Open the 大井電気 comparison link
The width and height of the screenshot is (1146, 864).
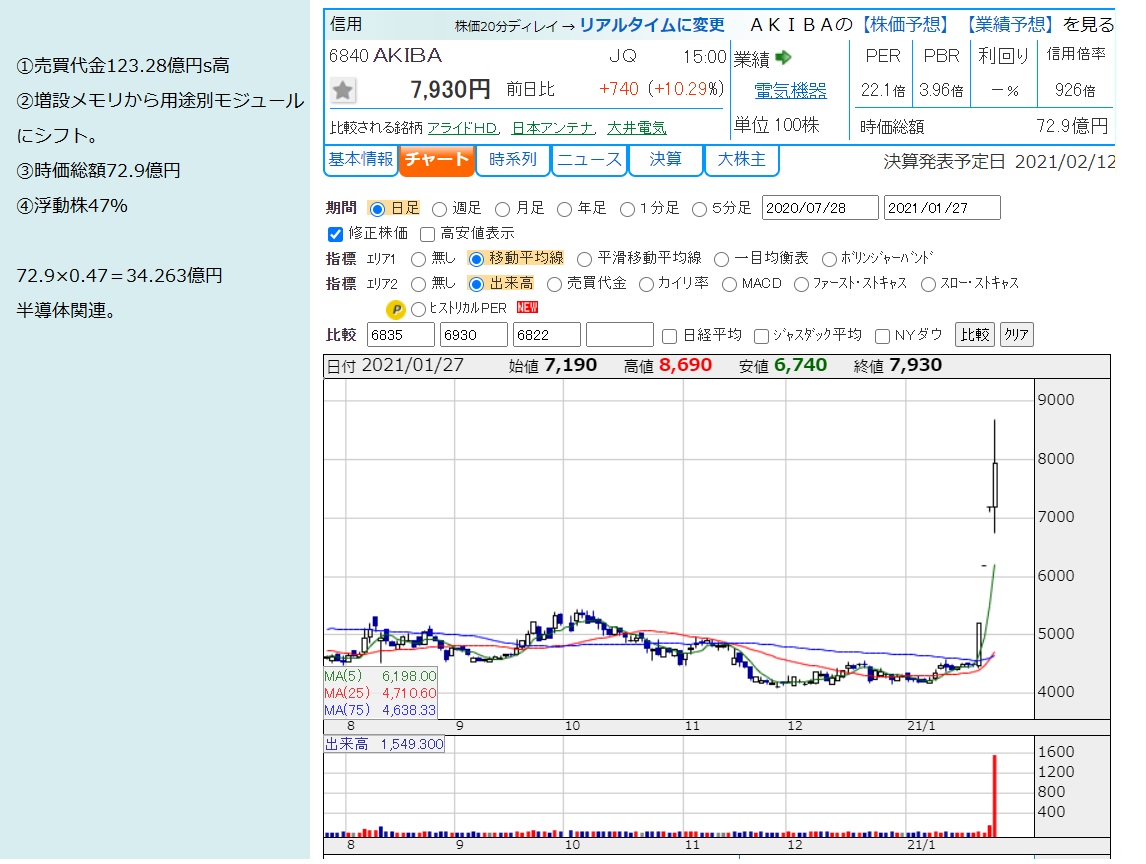[x=637, y=128]
